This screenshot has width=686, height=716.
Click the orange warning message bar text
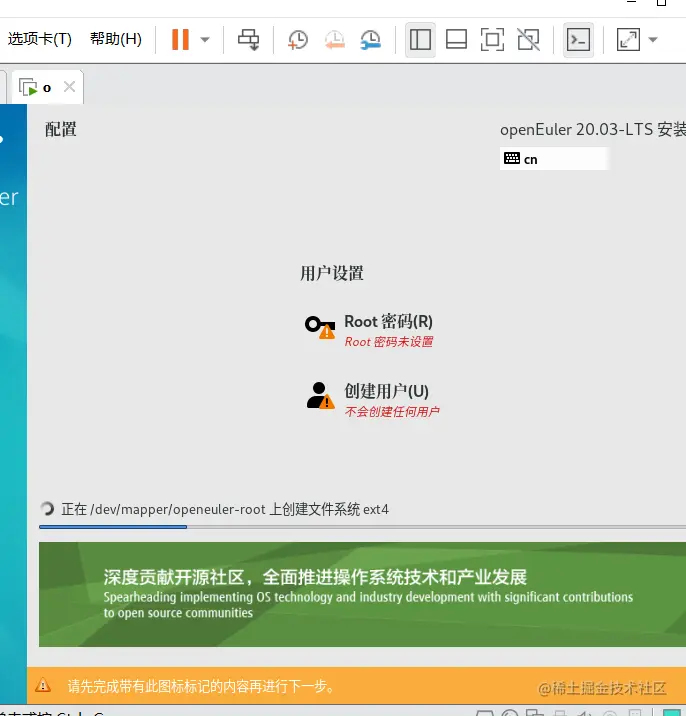coord(201,686)
